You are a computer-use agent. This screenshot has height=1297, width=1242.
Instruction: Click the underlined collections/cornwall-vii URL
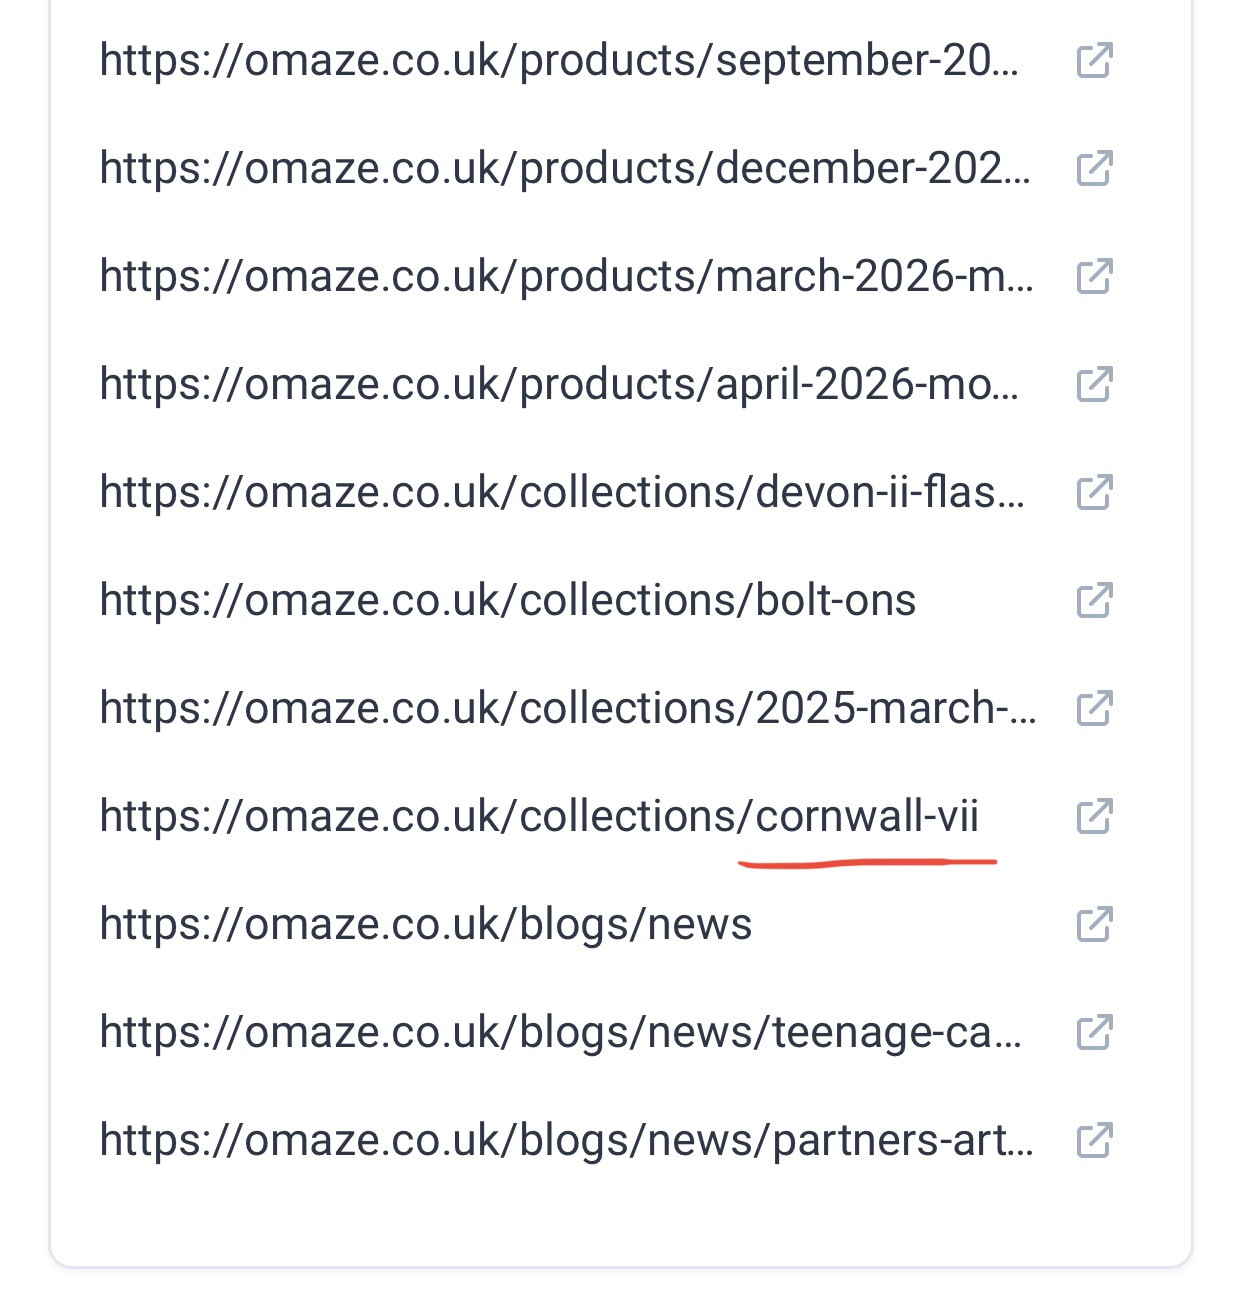point(539,817)
